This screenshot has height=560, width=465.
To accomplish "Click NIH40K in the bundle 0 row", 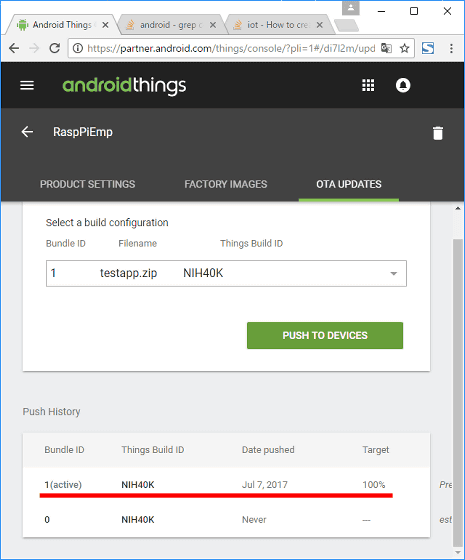I will pyautogui.click(x=138, y=520).
